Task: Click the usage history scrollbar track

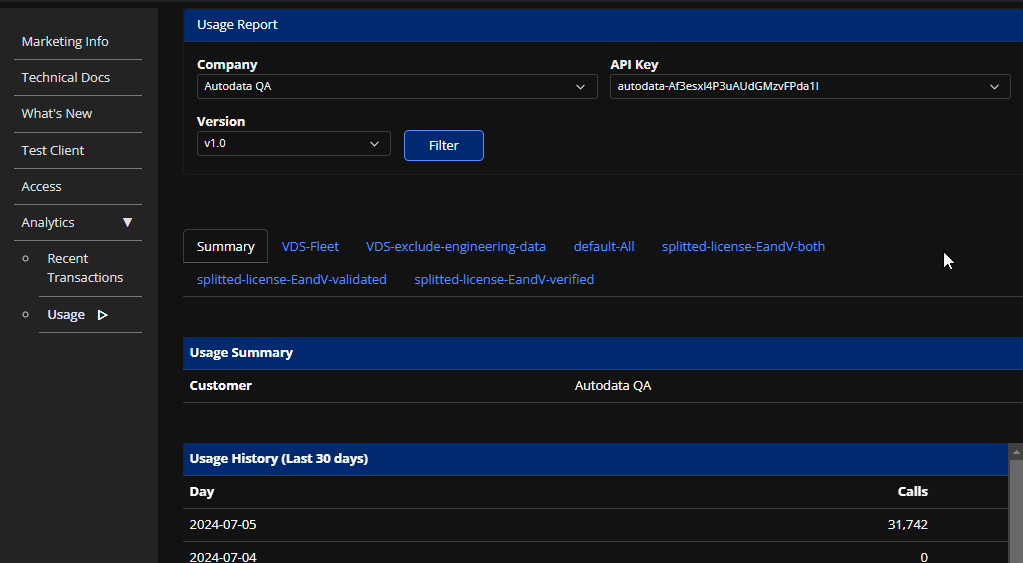Action: [x=1016, y=511]
